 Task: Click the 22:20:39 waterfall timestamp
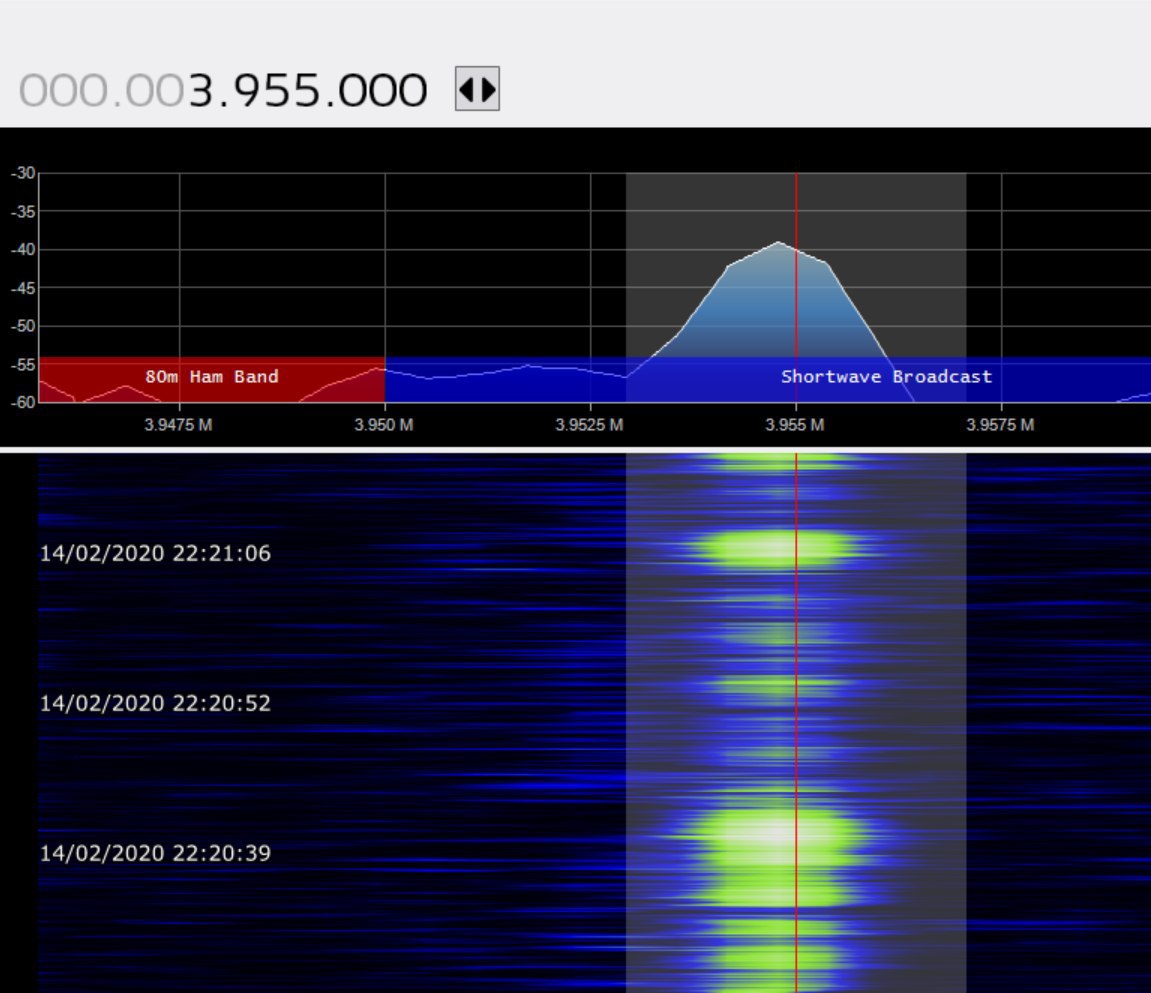(155, 853)
